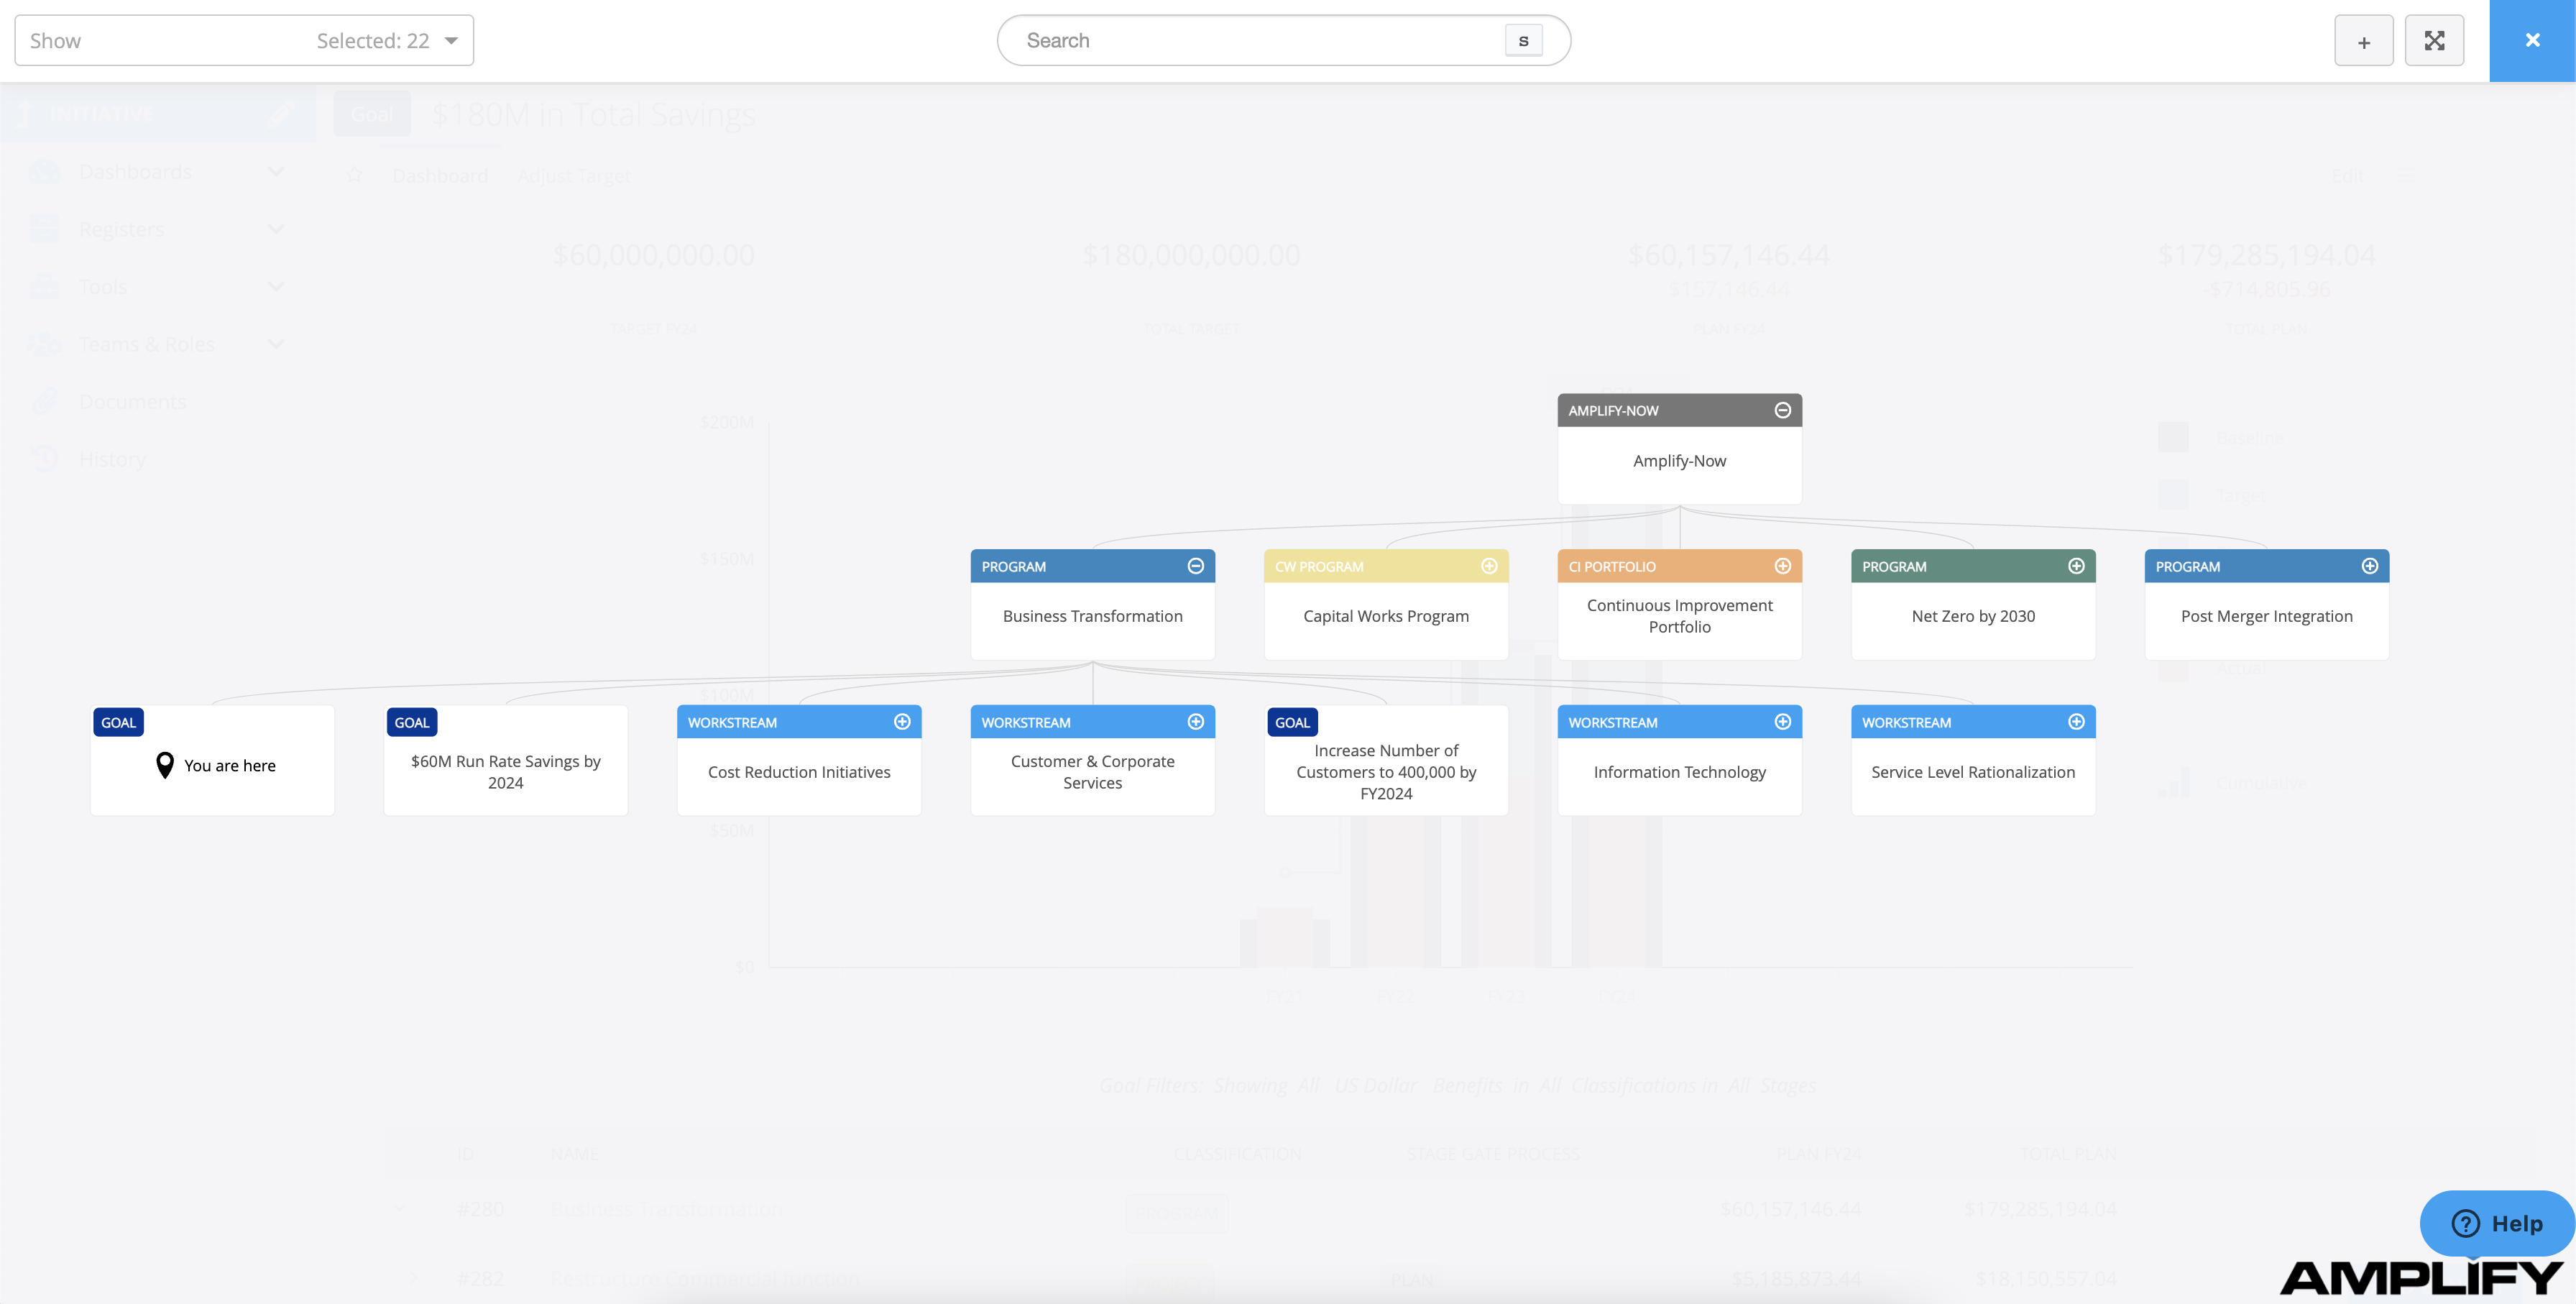Expand the Continuous Improvement Portfolio node
Image resolution: width=2576 pixels, height=1304 pixels.
click(x=1782, y=566)
